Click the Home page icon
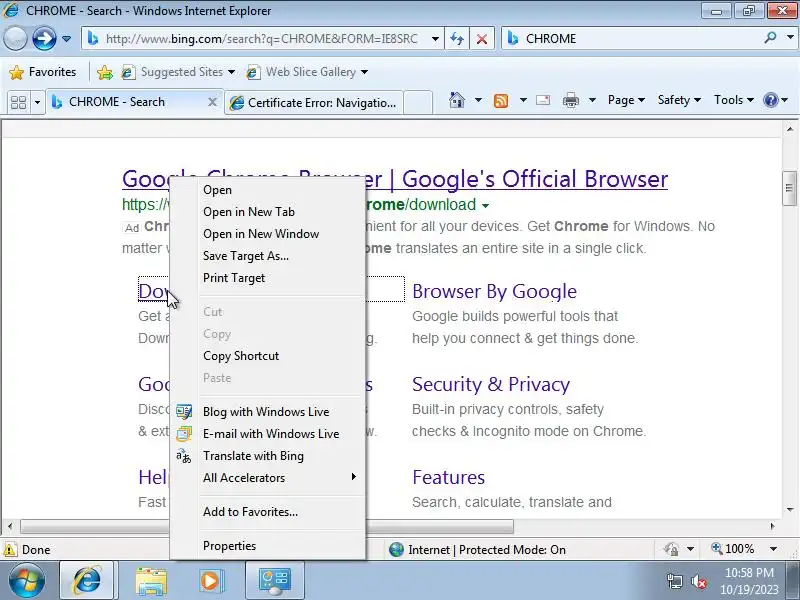The height and width of the screenshot is (600, 800). click(457, 100)
